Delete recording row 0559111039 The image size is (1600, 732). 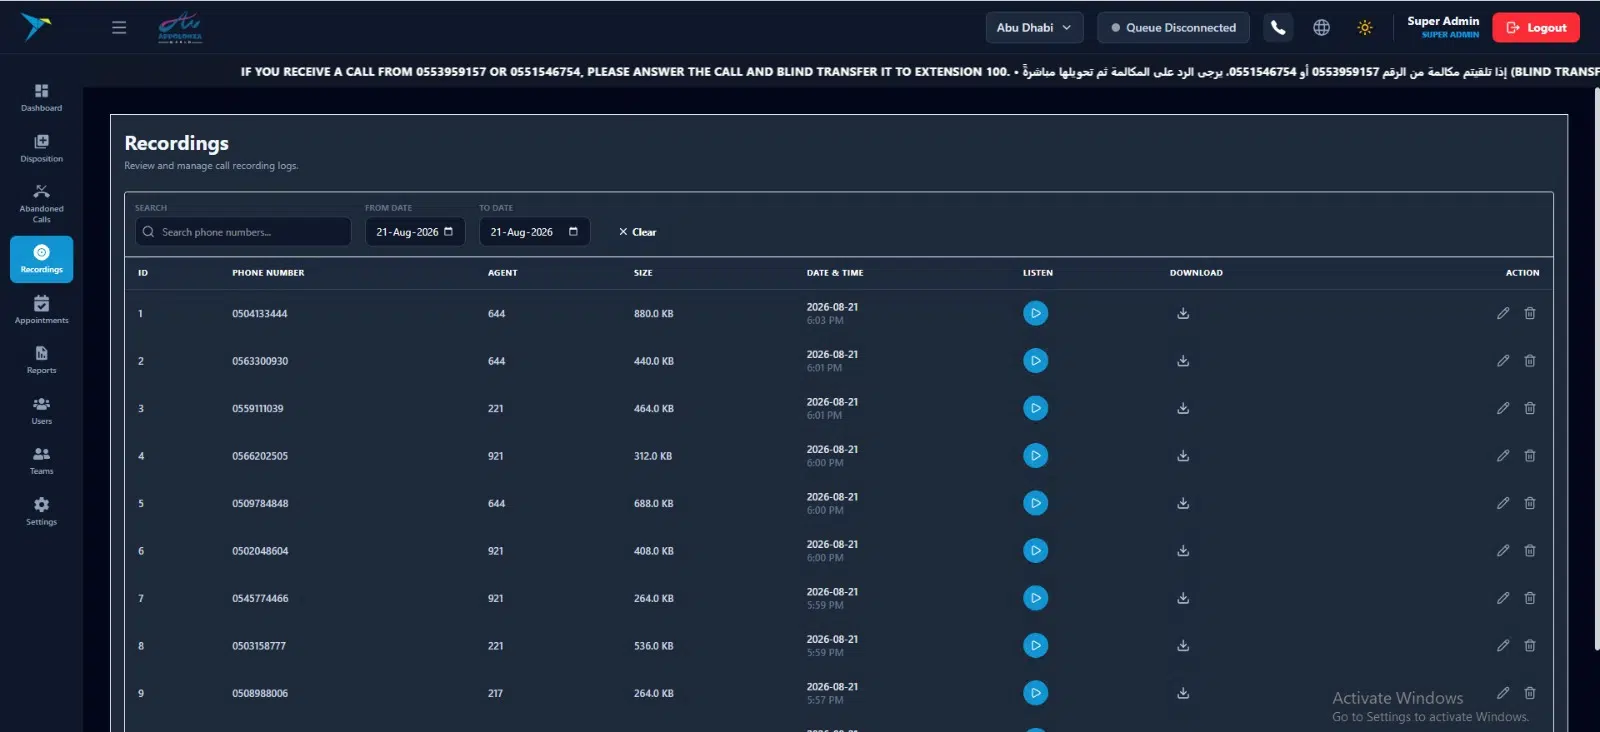[1530, 408]
